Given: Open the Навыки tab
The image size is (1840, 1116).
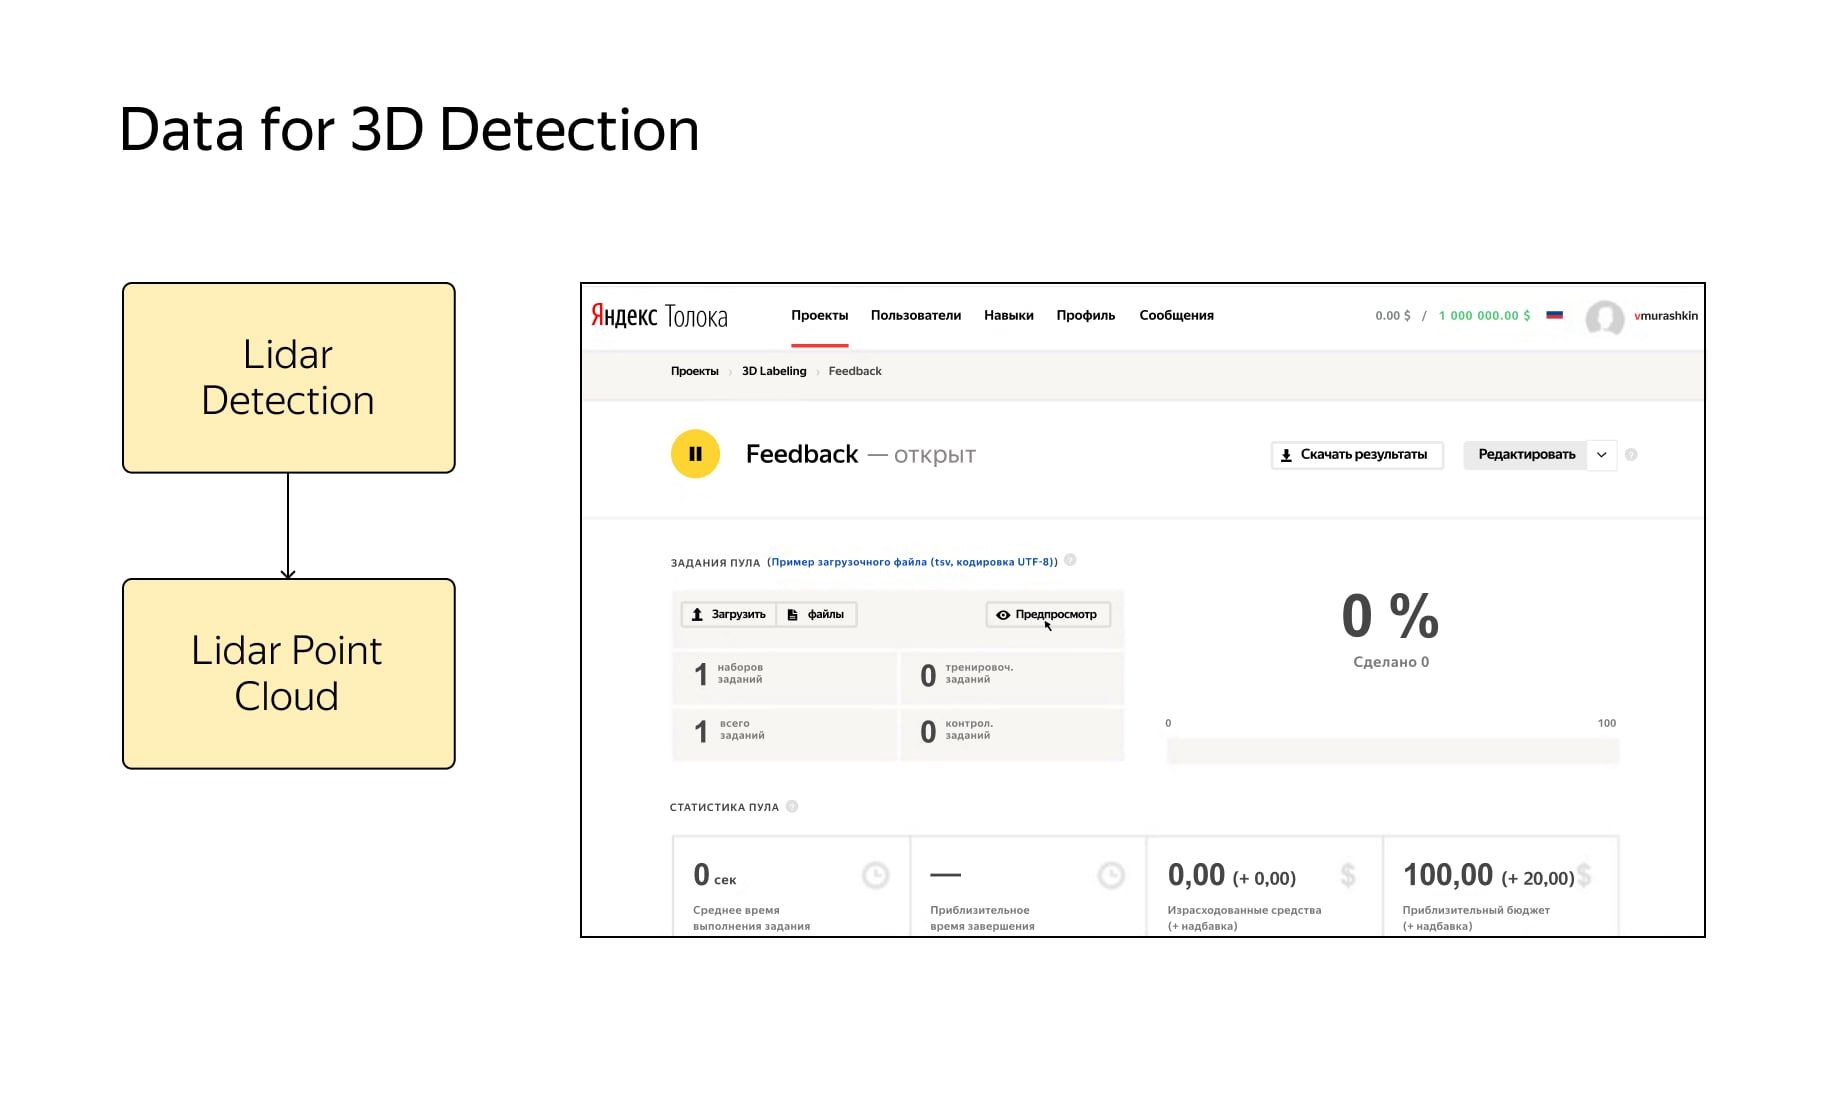Looking at the screenshot, I should click(x=1009, y=315).
